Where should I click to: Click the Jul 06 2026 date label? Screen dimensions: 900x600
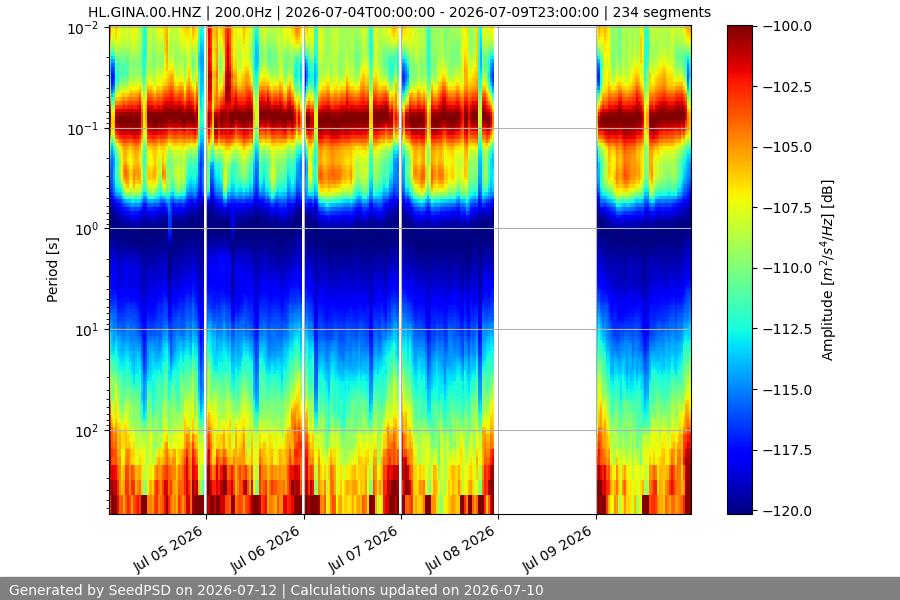265,549
